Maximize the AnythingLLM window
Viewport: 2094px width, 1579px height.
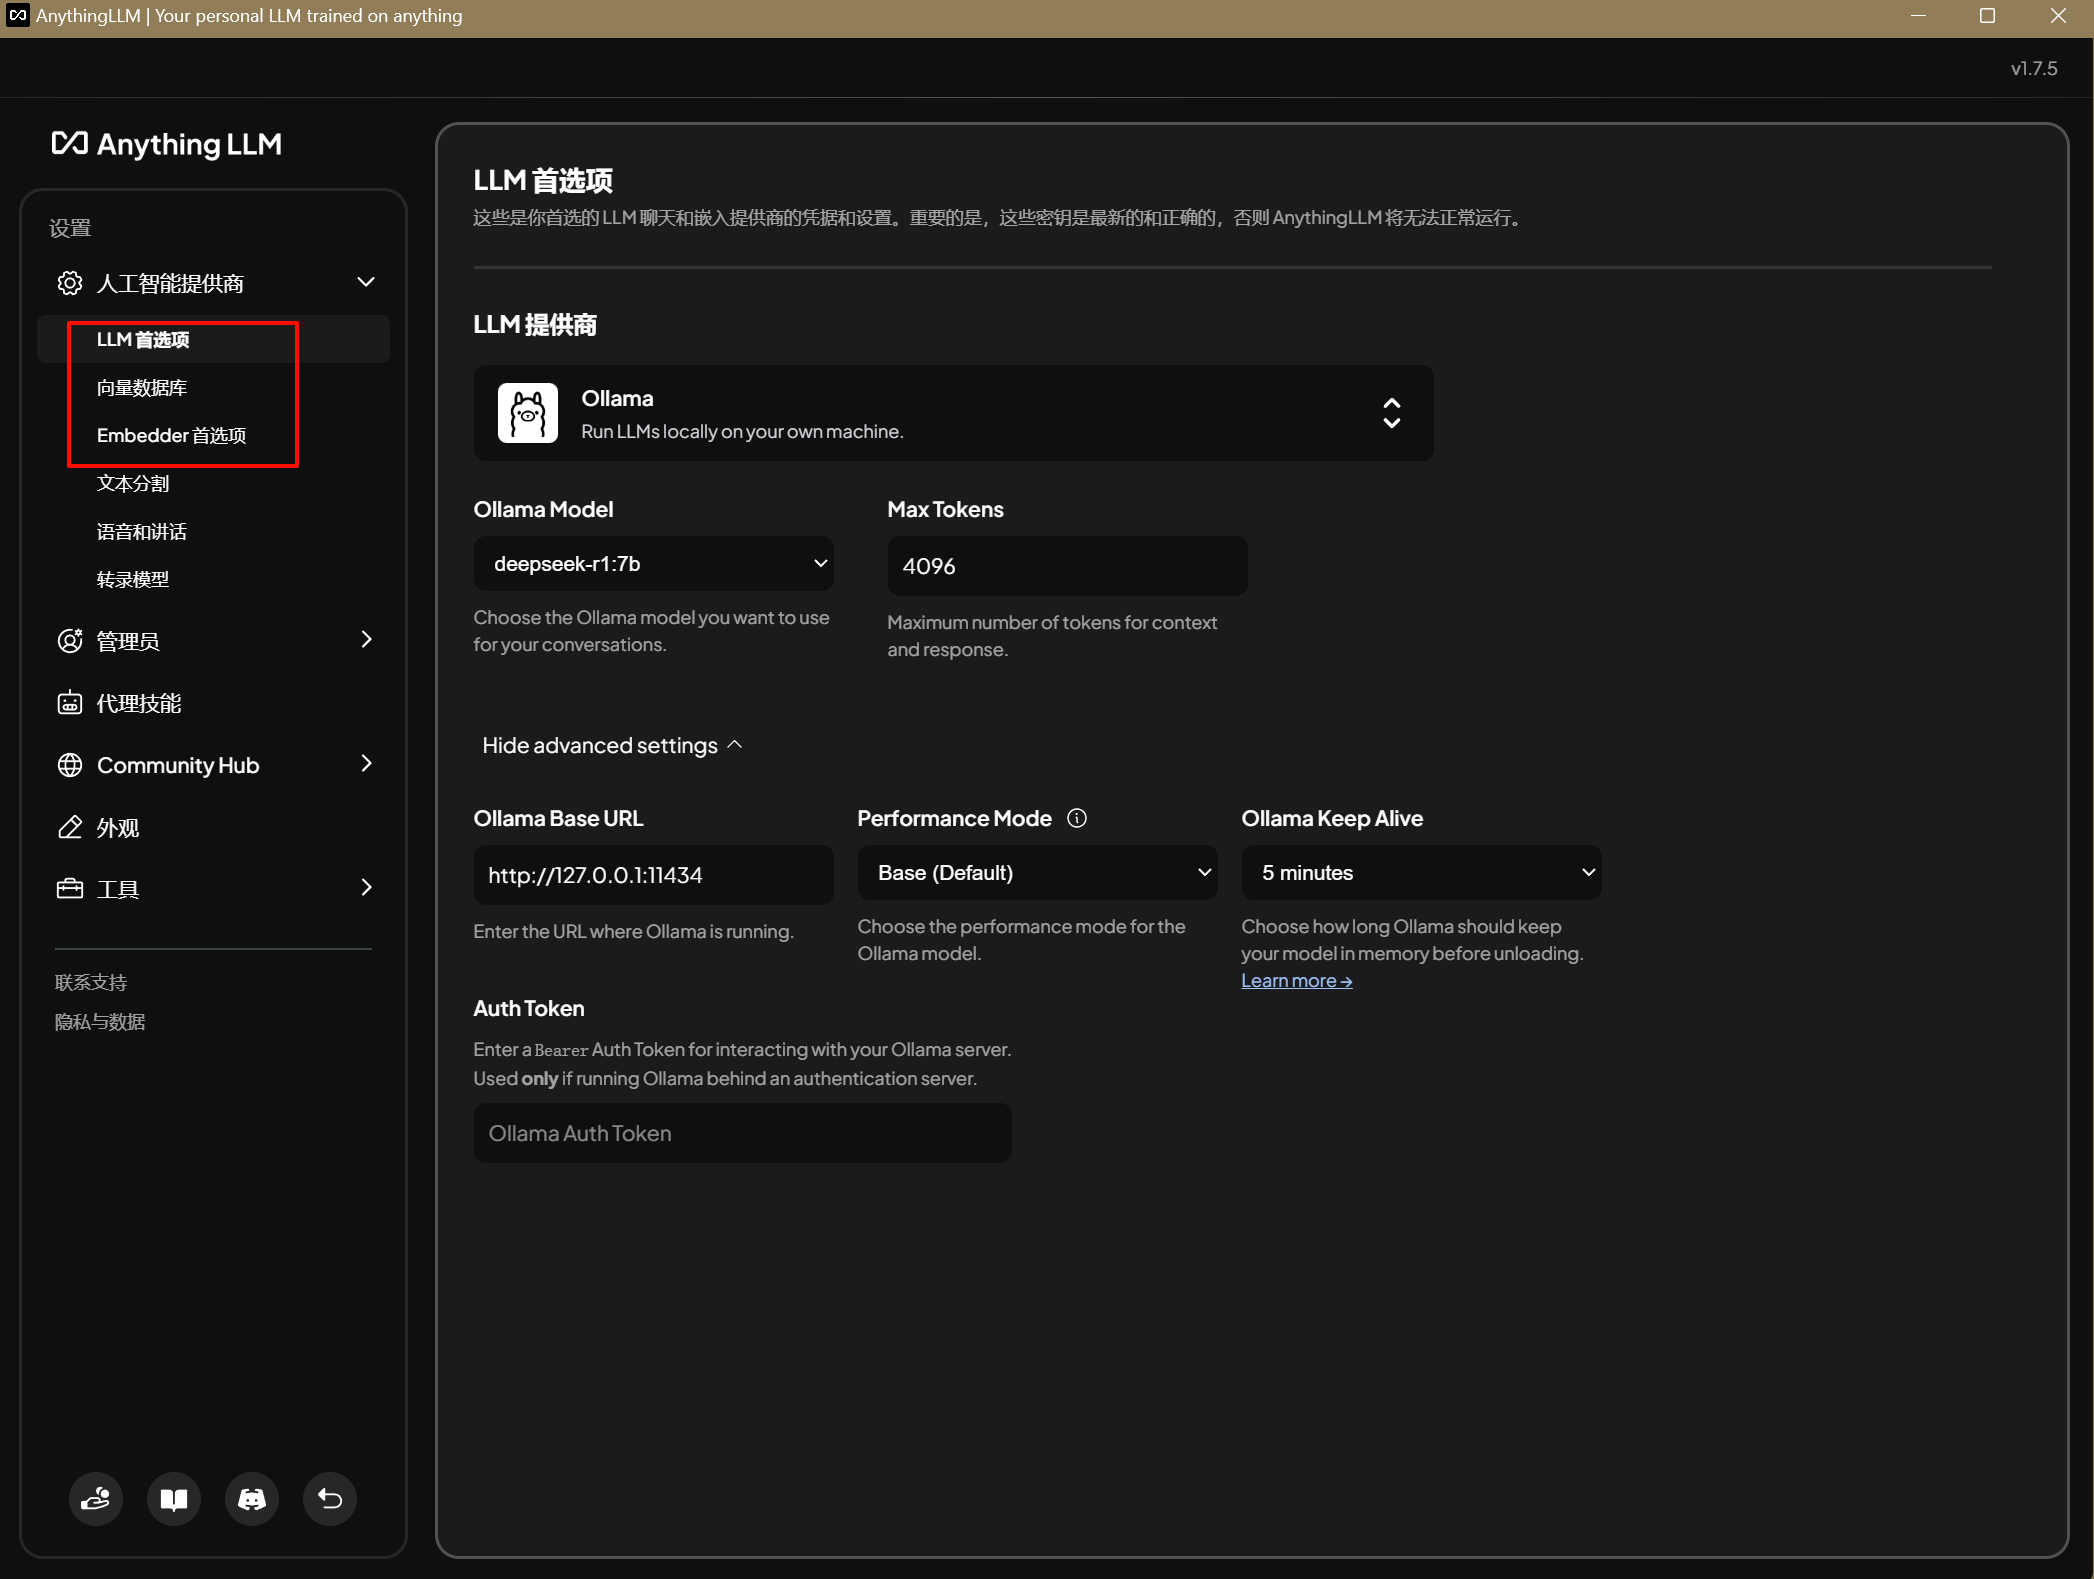[1987, 16]
